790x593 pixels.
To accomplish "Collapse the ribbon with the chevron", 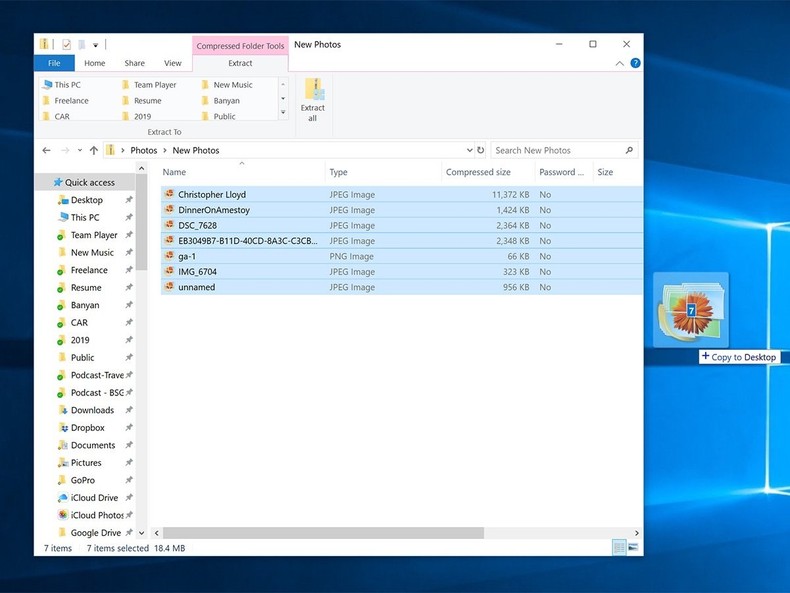I will [620, 63].
